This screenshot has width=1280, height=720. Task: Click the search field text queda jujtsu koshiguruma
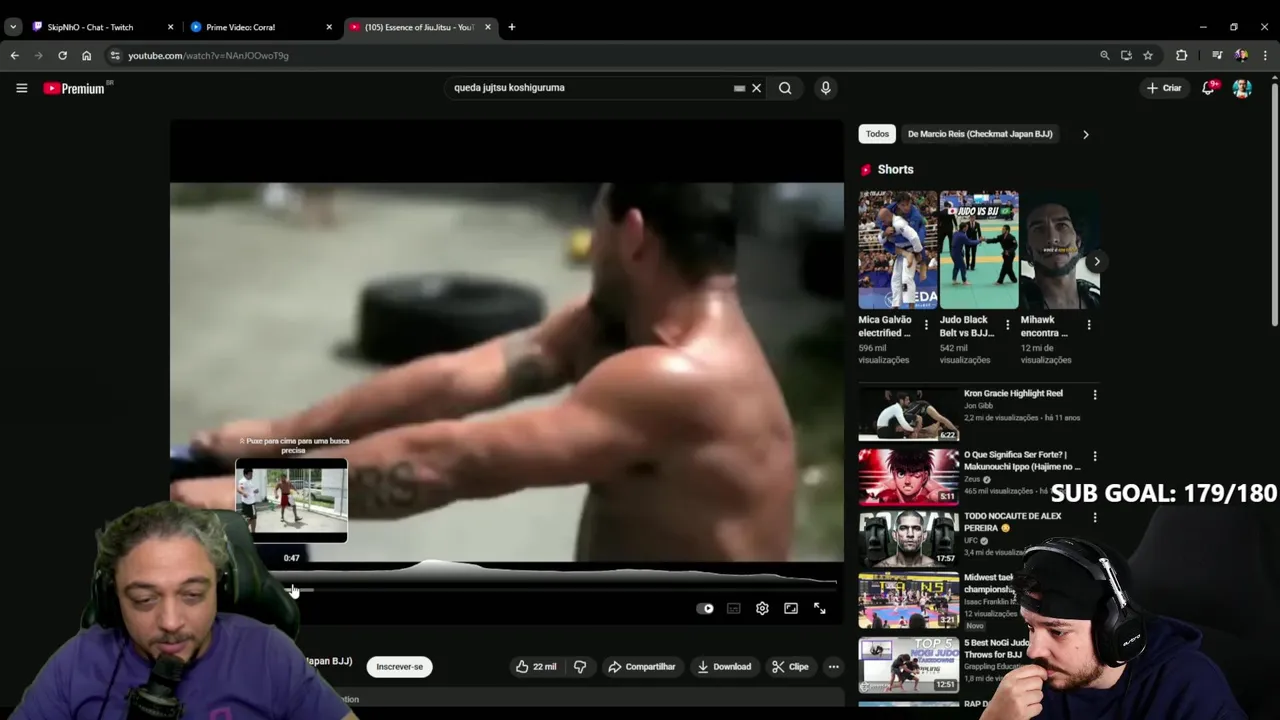coord(509,88)
